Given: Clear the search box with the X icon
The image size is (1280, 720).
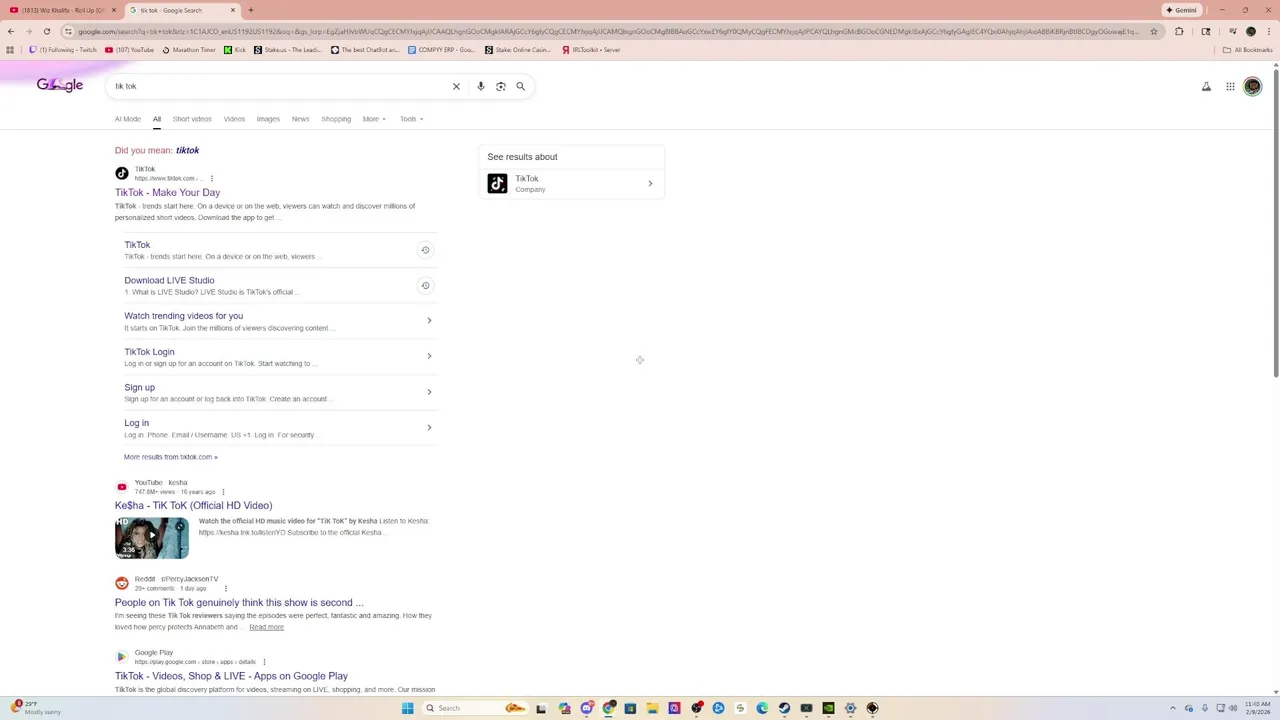Looking at the screenshot, I should pyautogui.click(x=456, y=86).
